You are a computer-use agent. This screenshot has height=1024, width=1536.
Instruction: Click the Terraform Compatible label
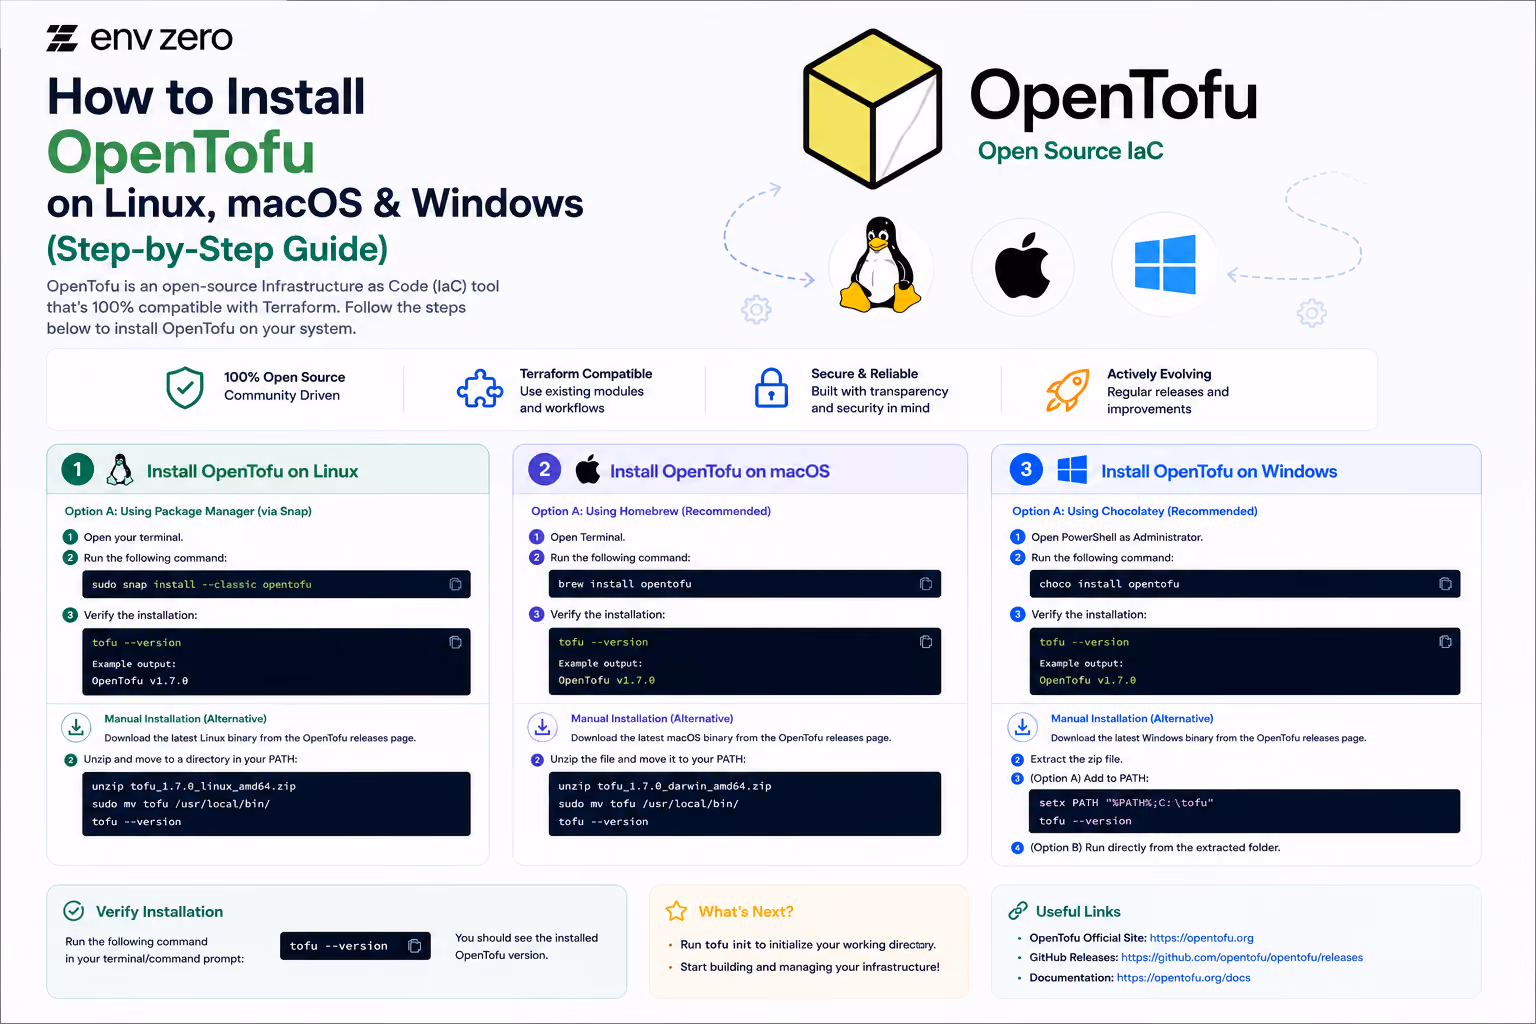(x=586, y=373)
